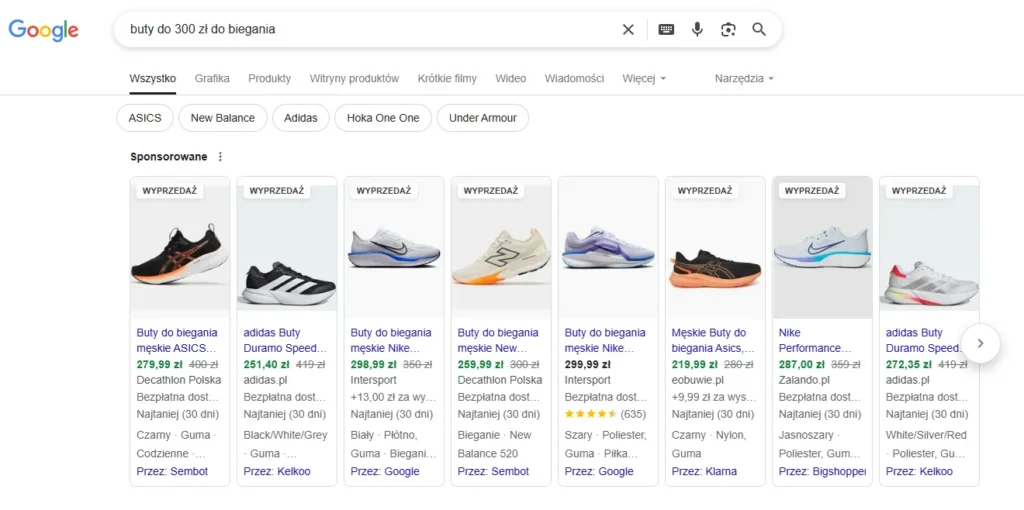Switch to the Produkty tab
This screenshot has height=510, width=1024.
coord(269,78)
